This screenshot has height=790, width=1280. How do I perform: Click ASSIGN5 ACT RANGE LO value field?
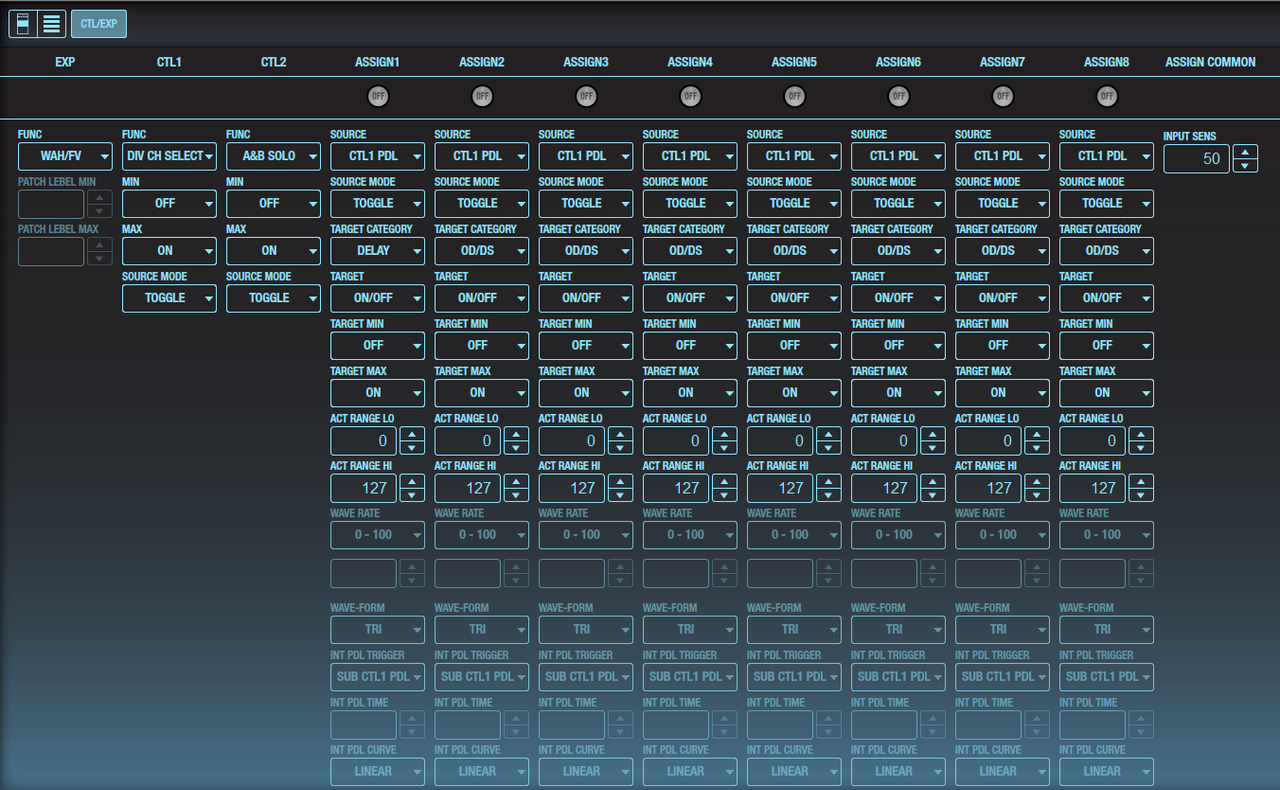[x=780, y=440]
